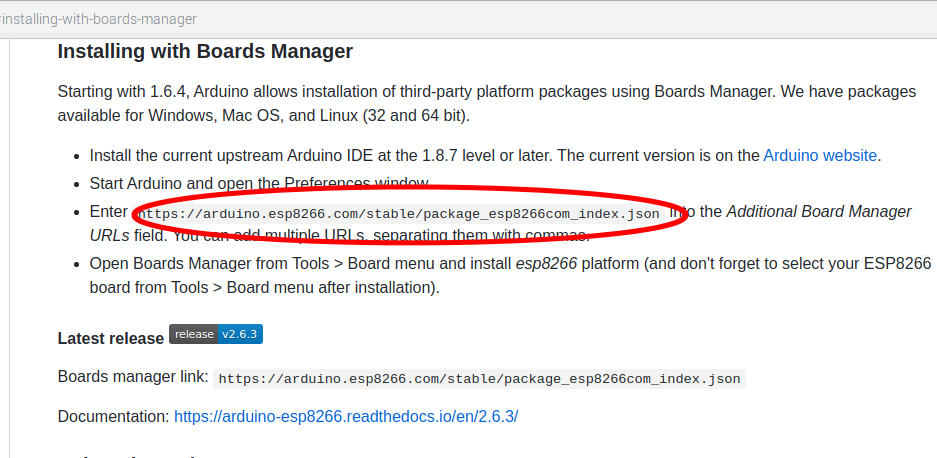937x458 pixels.
Task: Click the italic URLs field word
Action: tap(109, 236)
